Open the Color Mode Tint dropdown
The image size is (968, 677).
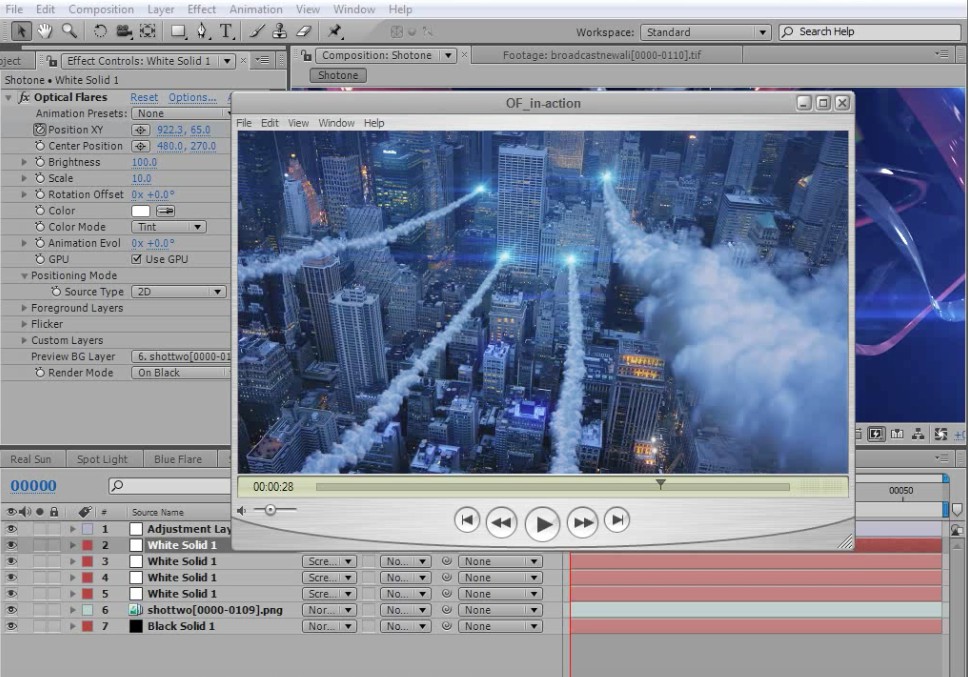click(168, 227)
